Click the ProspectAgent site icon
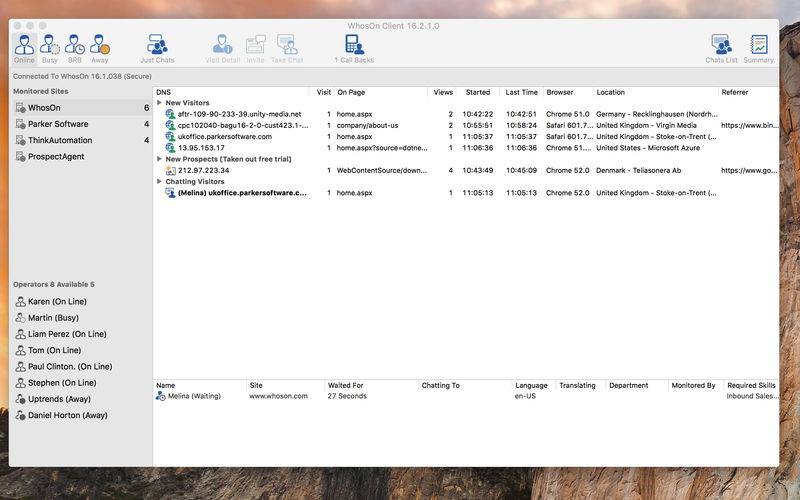 [x=20, y=157]
